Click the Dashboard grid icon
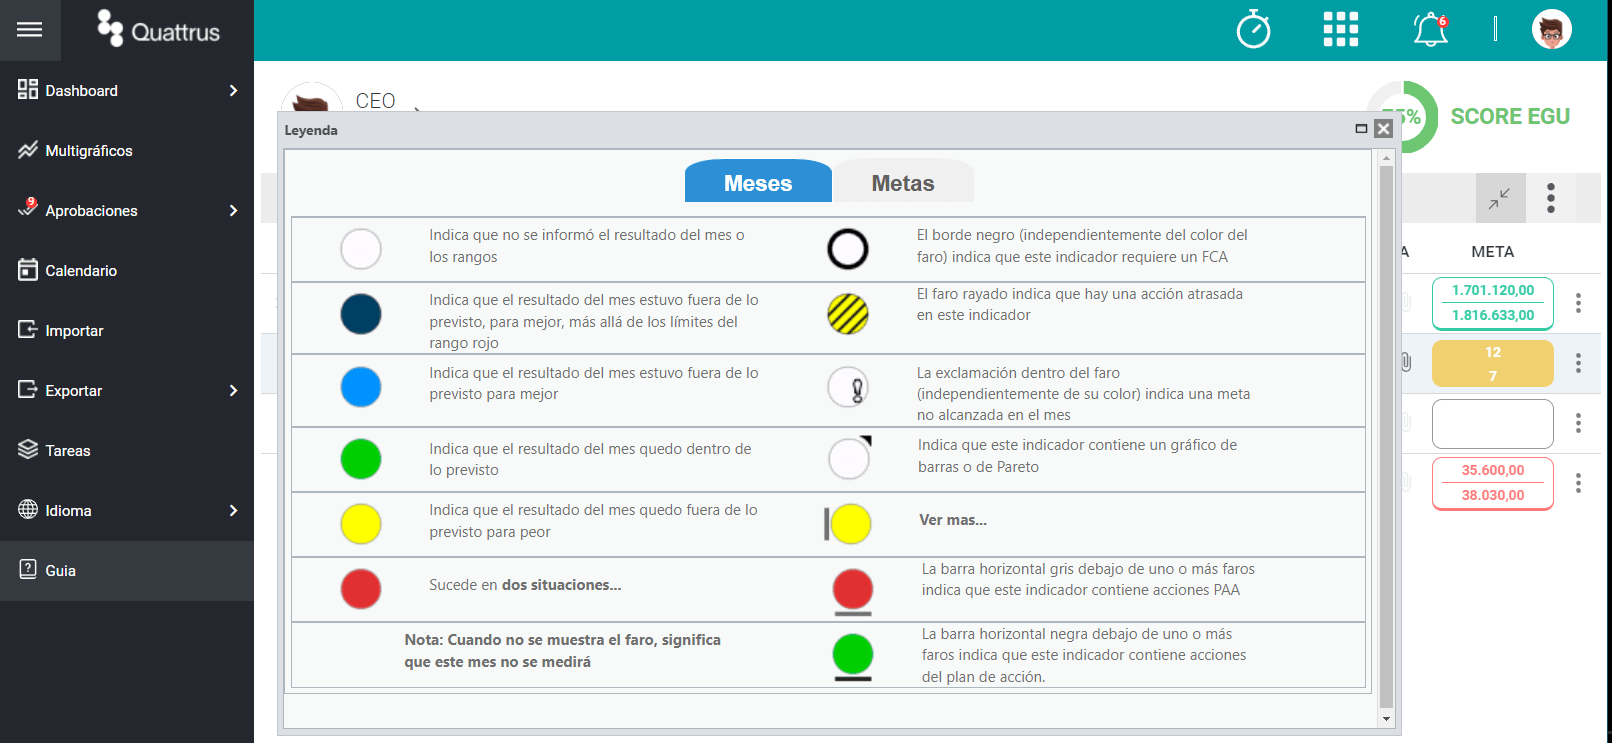1612x743 pixels. (x=28, y=89)
